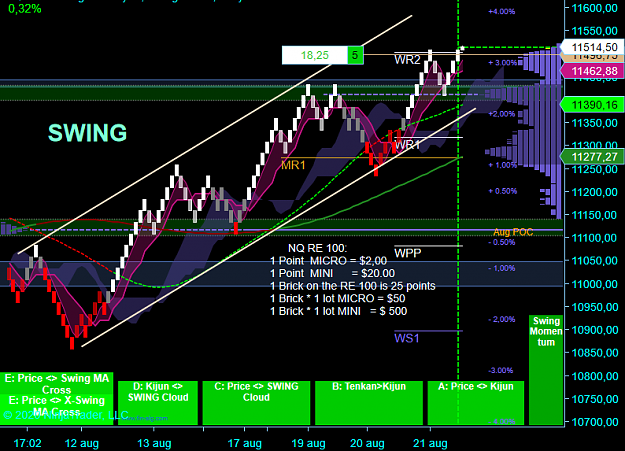625x451 pixels.
Task: Click the + 0.50% scale label
Action: (502, 191)
